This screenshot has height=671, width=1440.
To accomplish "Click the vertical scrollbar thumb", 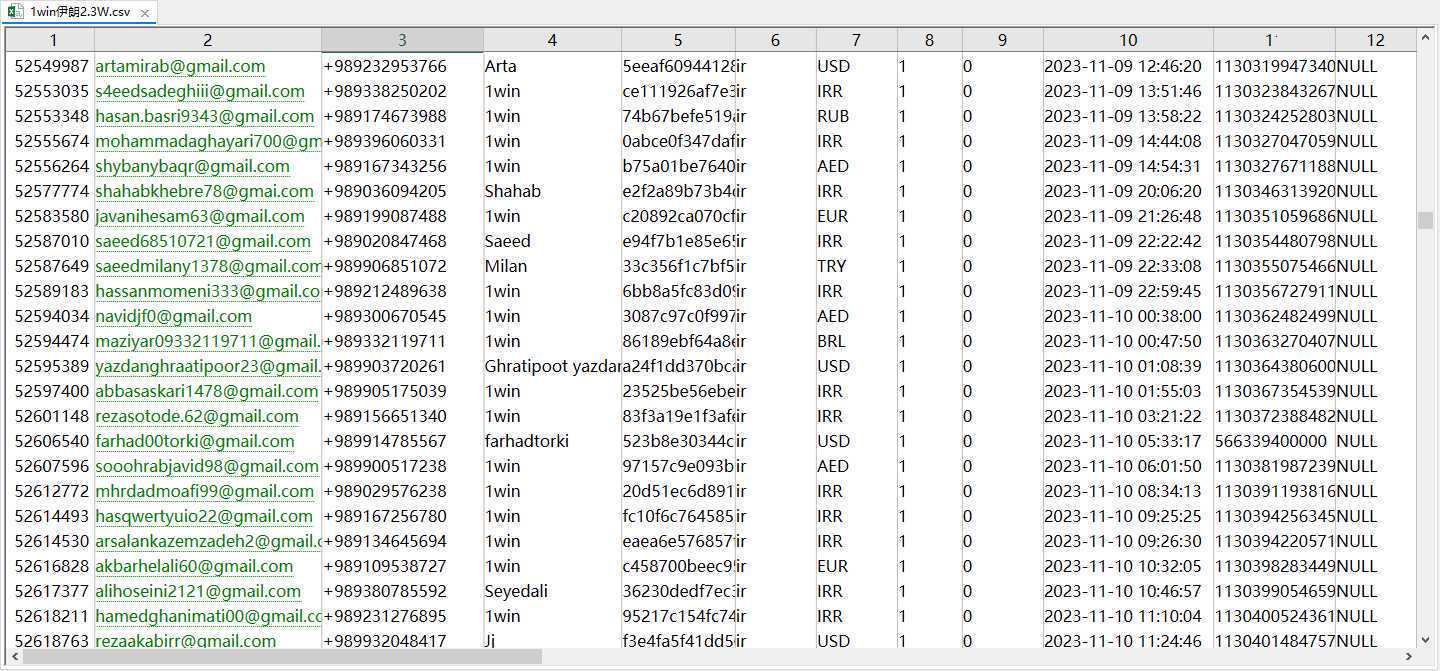I will point(1426,220).
